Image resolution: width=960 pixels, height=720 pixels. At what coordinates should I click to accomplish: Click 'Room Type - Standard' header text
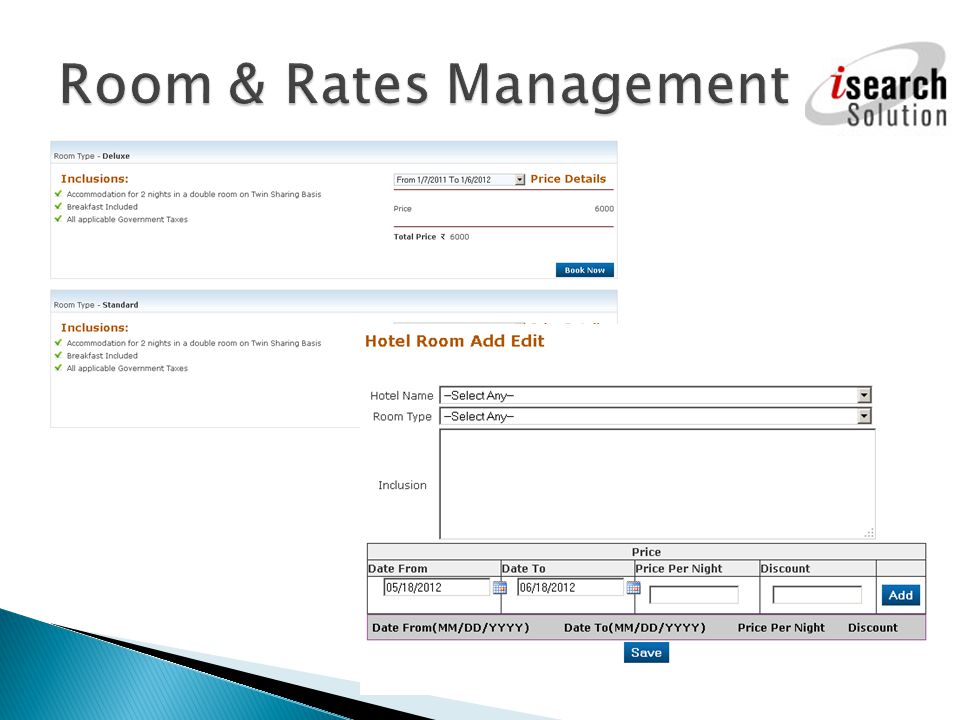tap(96, 305)
